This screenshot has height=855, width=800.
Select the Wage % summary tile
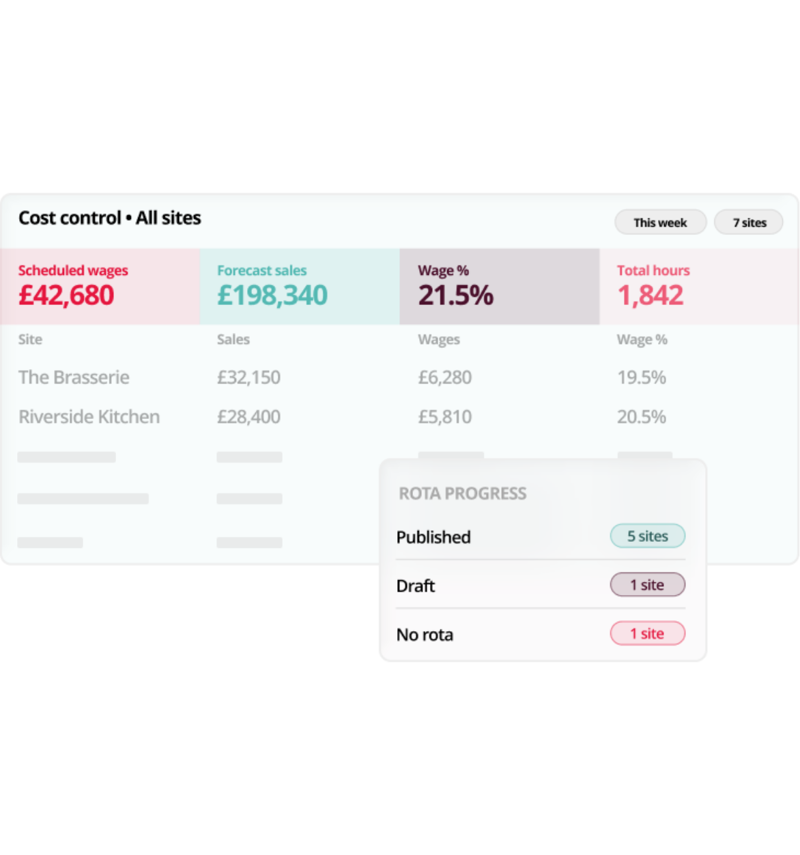pos(500,287)
